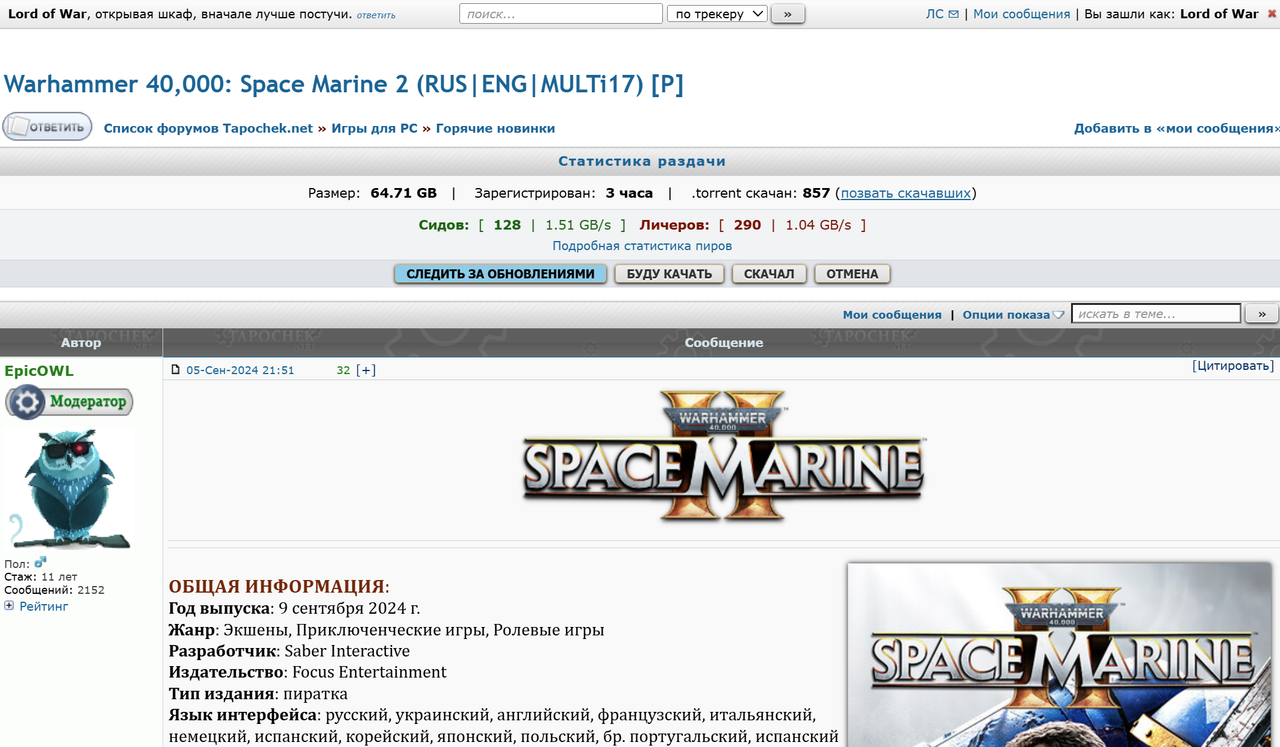Click the 'Статистика раздачи' header

pos(642,161)
